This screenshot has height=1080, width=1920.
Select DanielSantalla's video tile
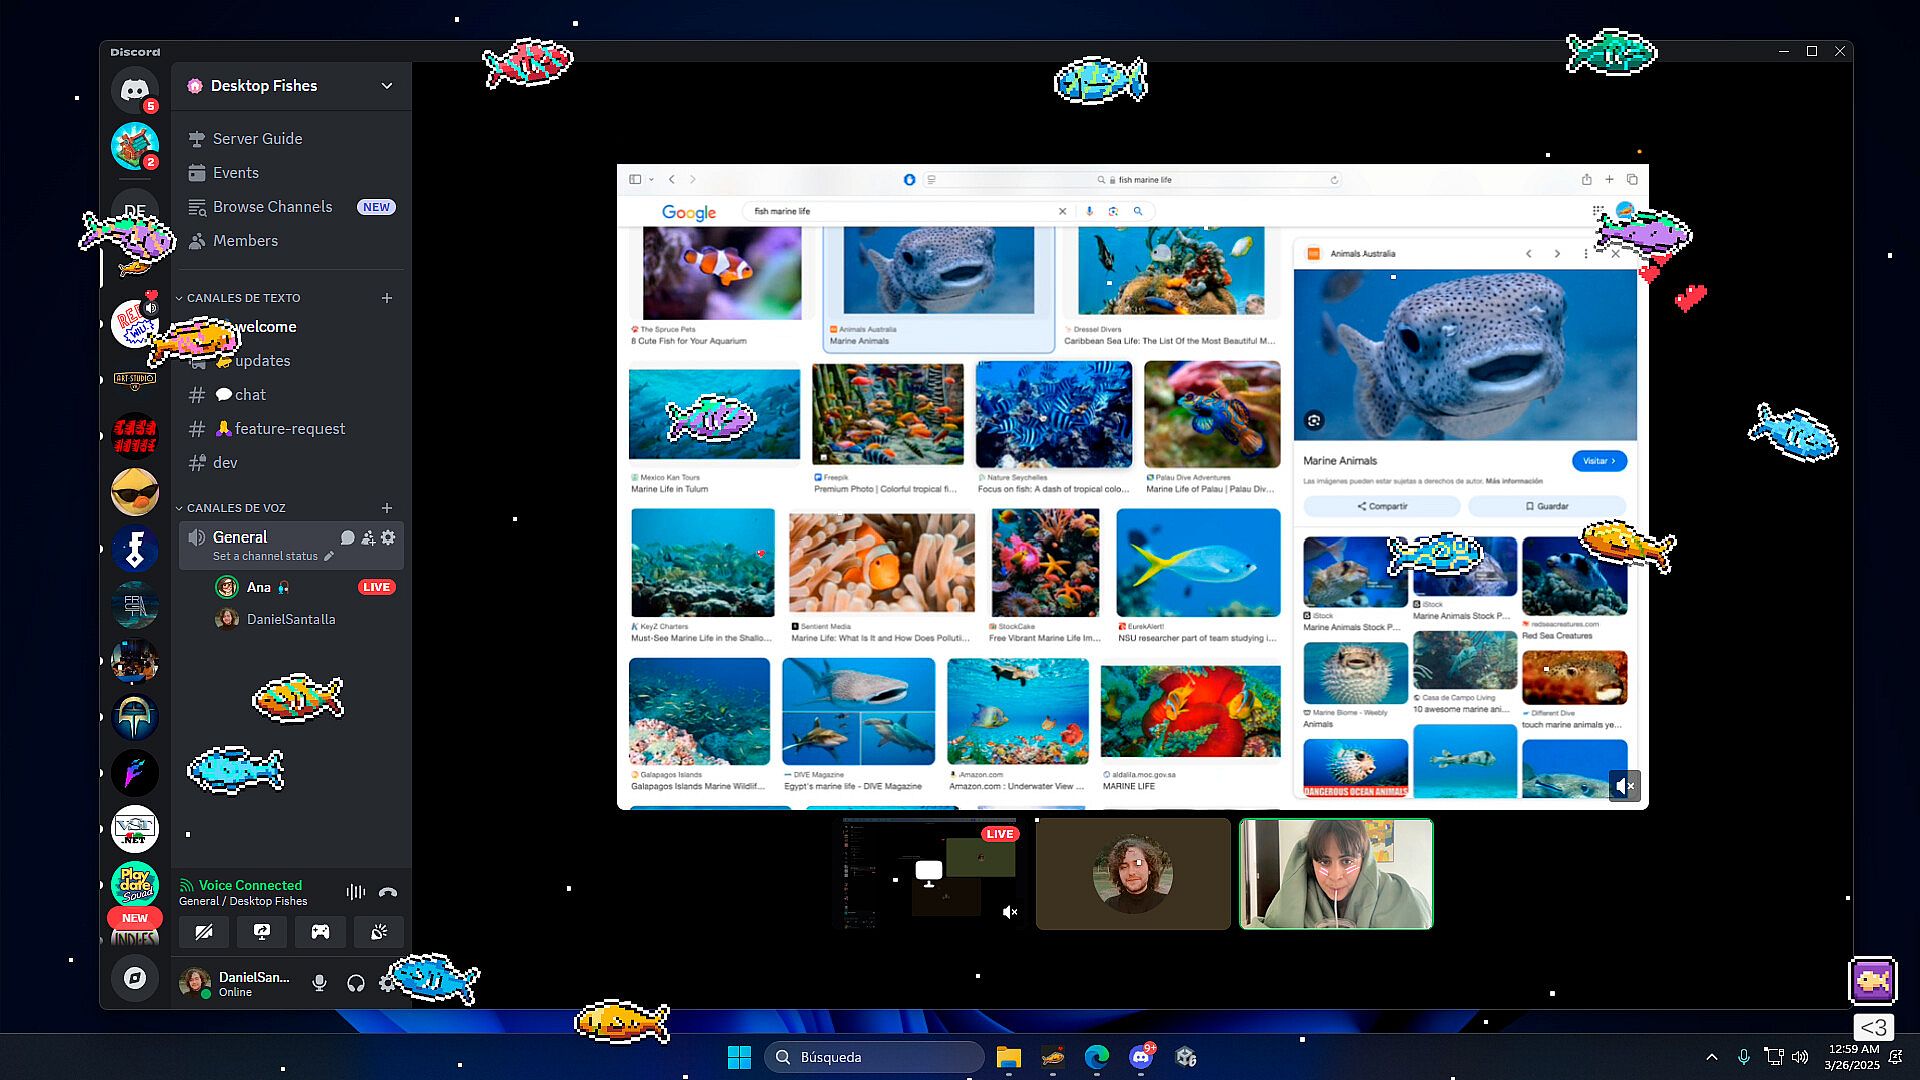(1133, 874)
